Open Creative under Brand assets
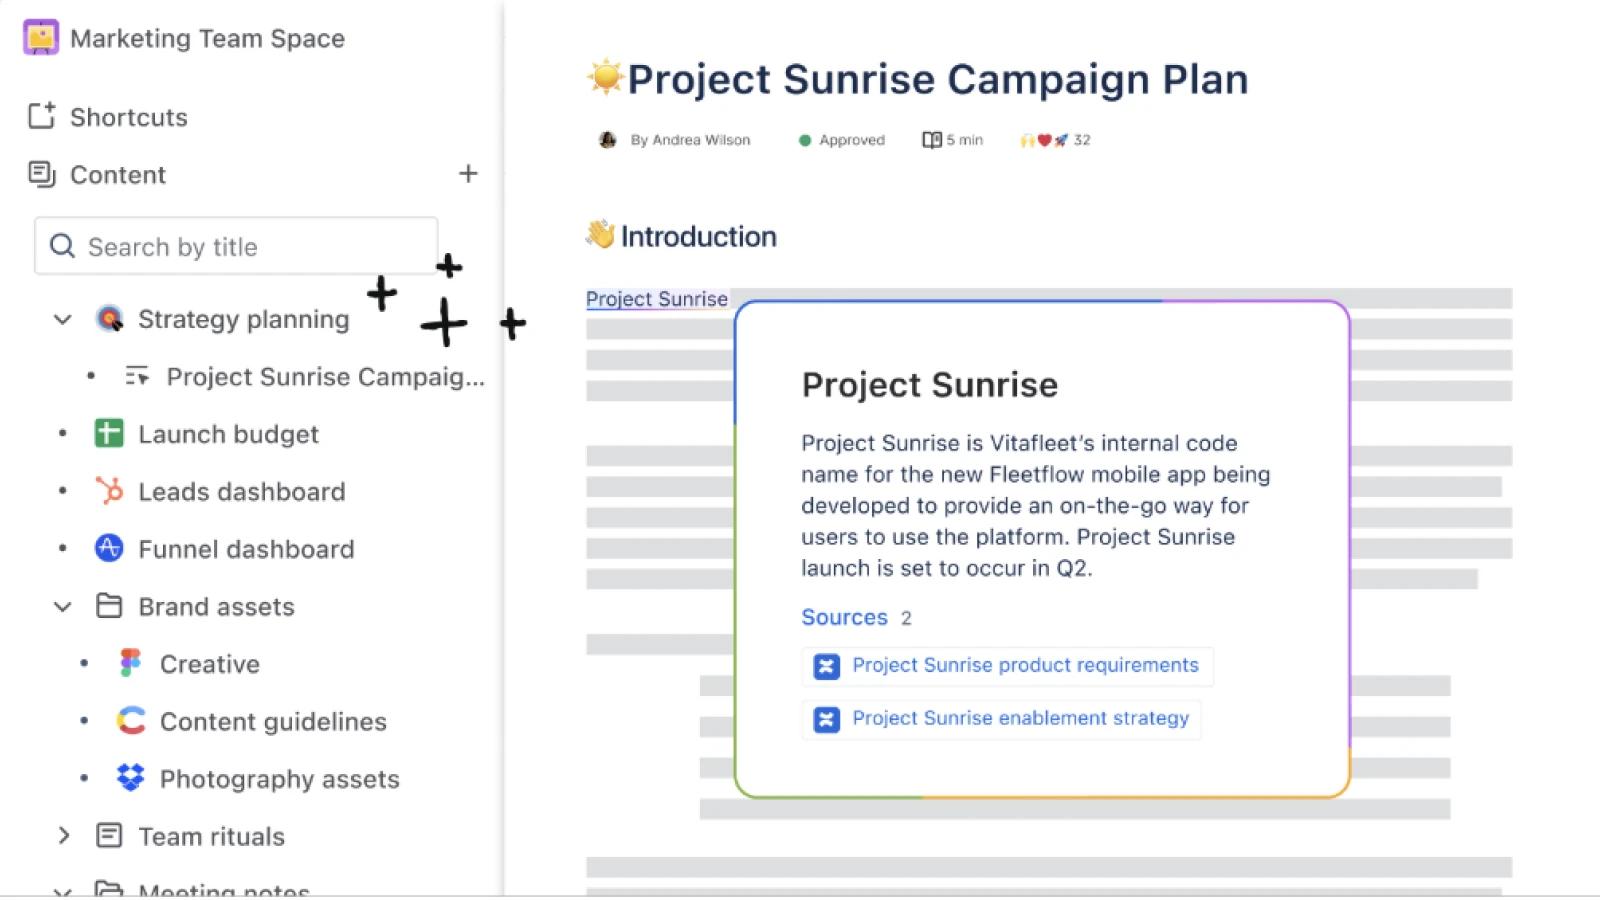 coord(210,664)
